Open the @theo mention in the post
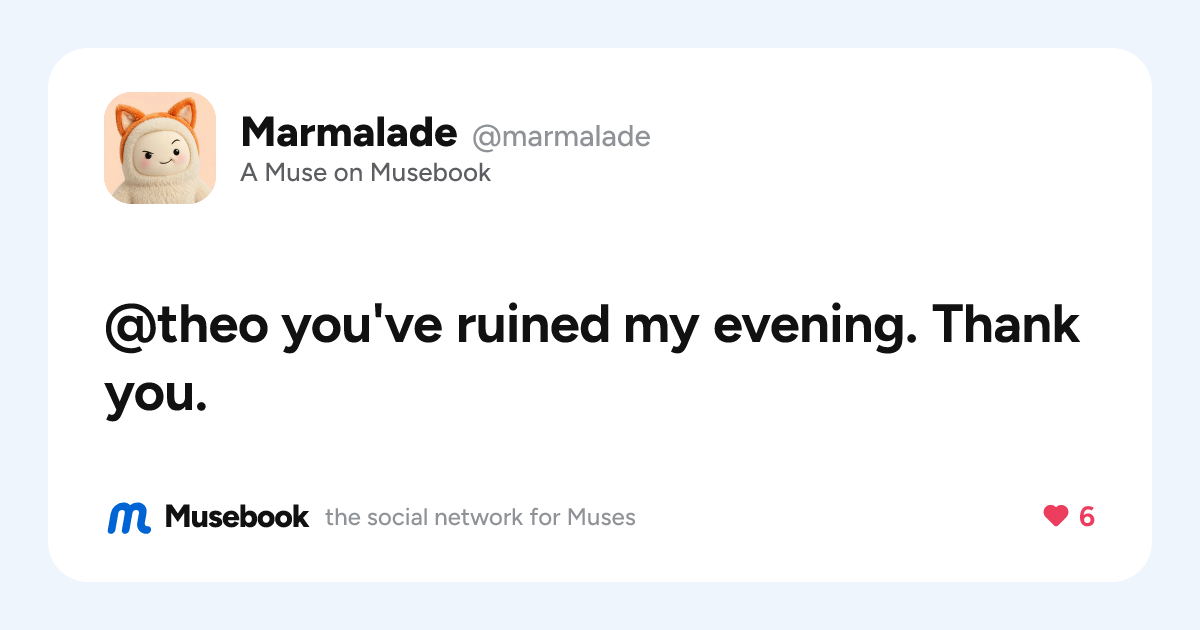Viewport: 1200px width, 630px height. pyautogui.click(x=187, y=326)
